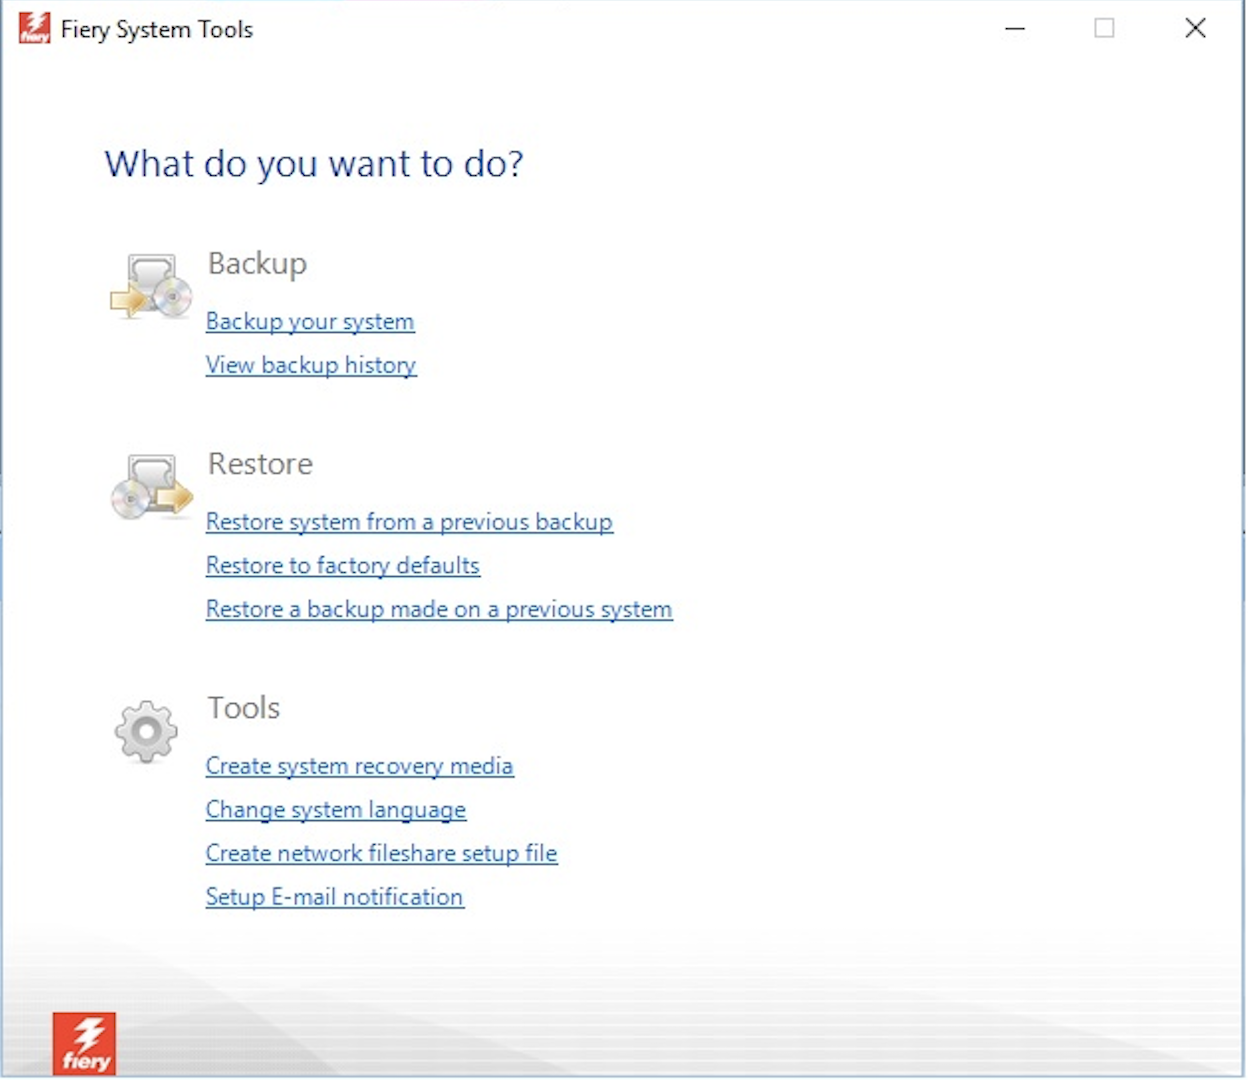Viewport: 1248px width, 1080px height.
Task: Choose Restore to factory defaults
Action: pos(343,566)
